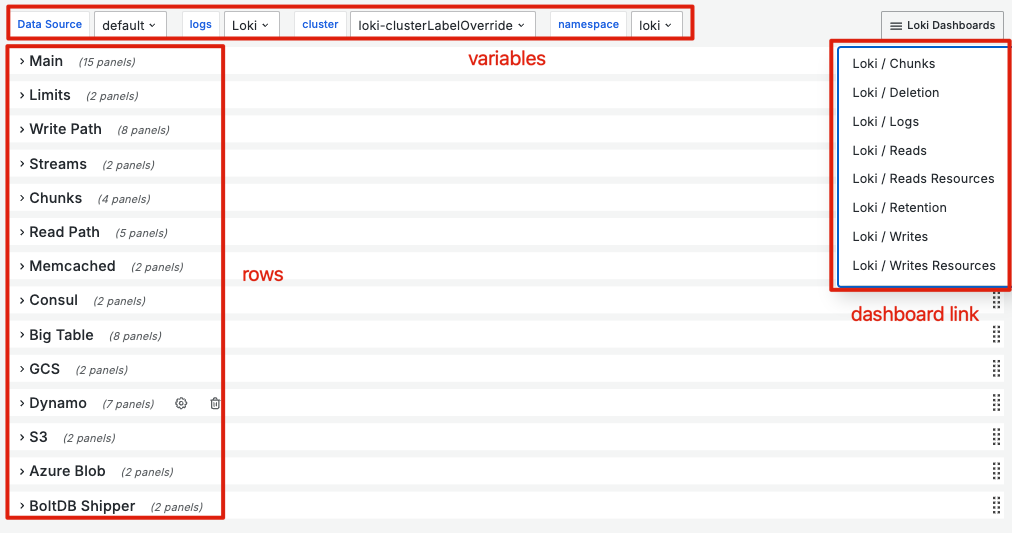Click the Data Source variable label
The width and height of the screenshot is (1012, 533).
point(50,25)
